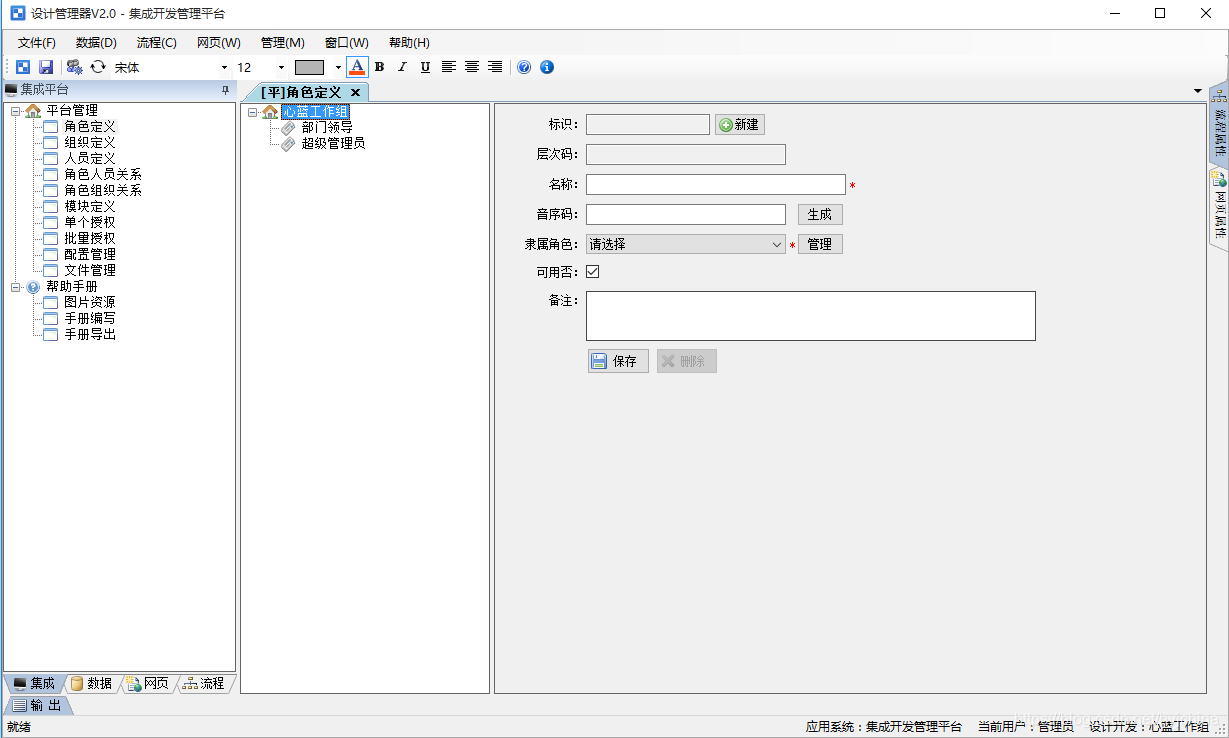Click the gray color swatch in toolbar
Screen dimensions: 1229x738
[310, 68]
